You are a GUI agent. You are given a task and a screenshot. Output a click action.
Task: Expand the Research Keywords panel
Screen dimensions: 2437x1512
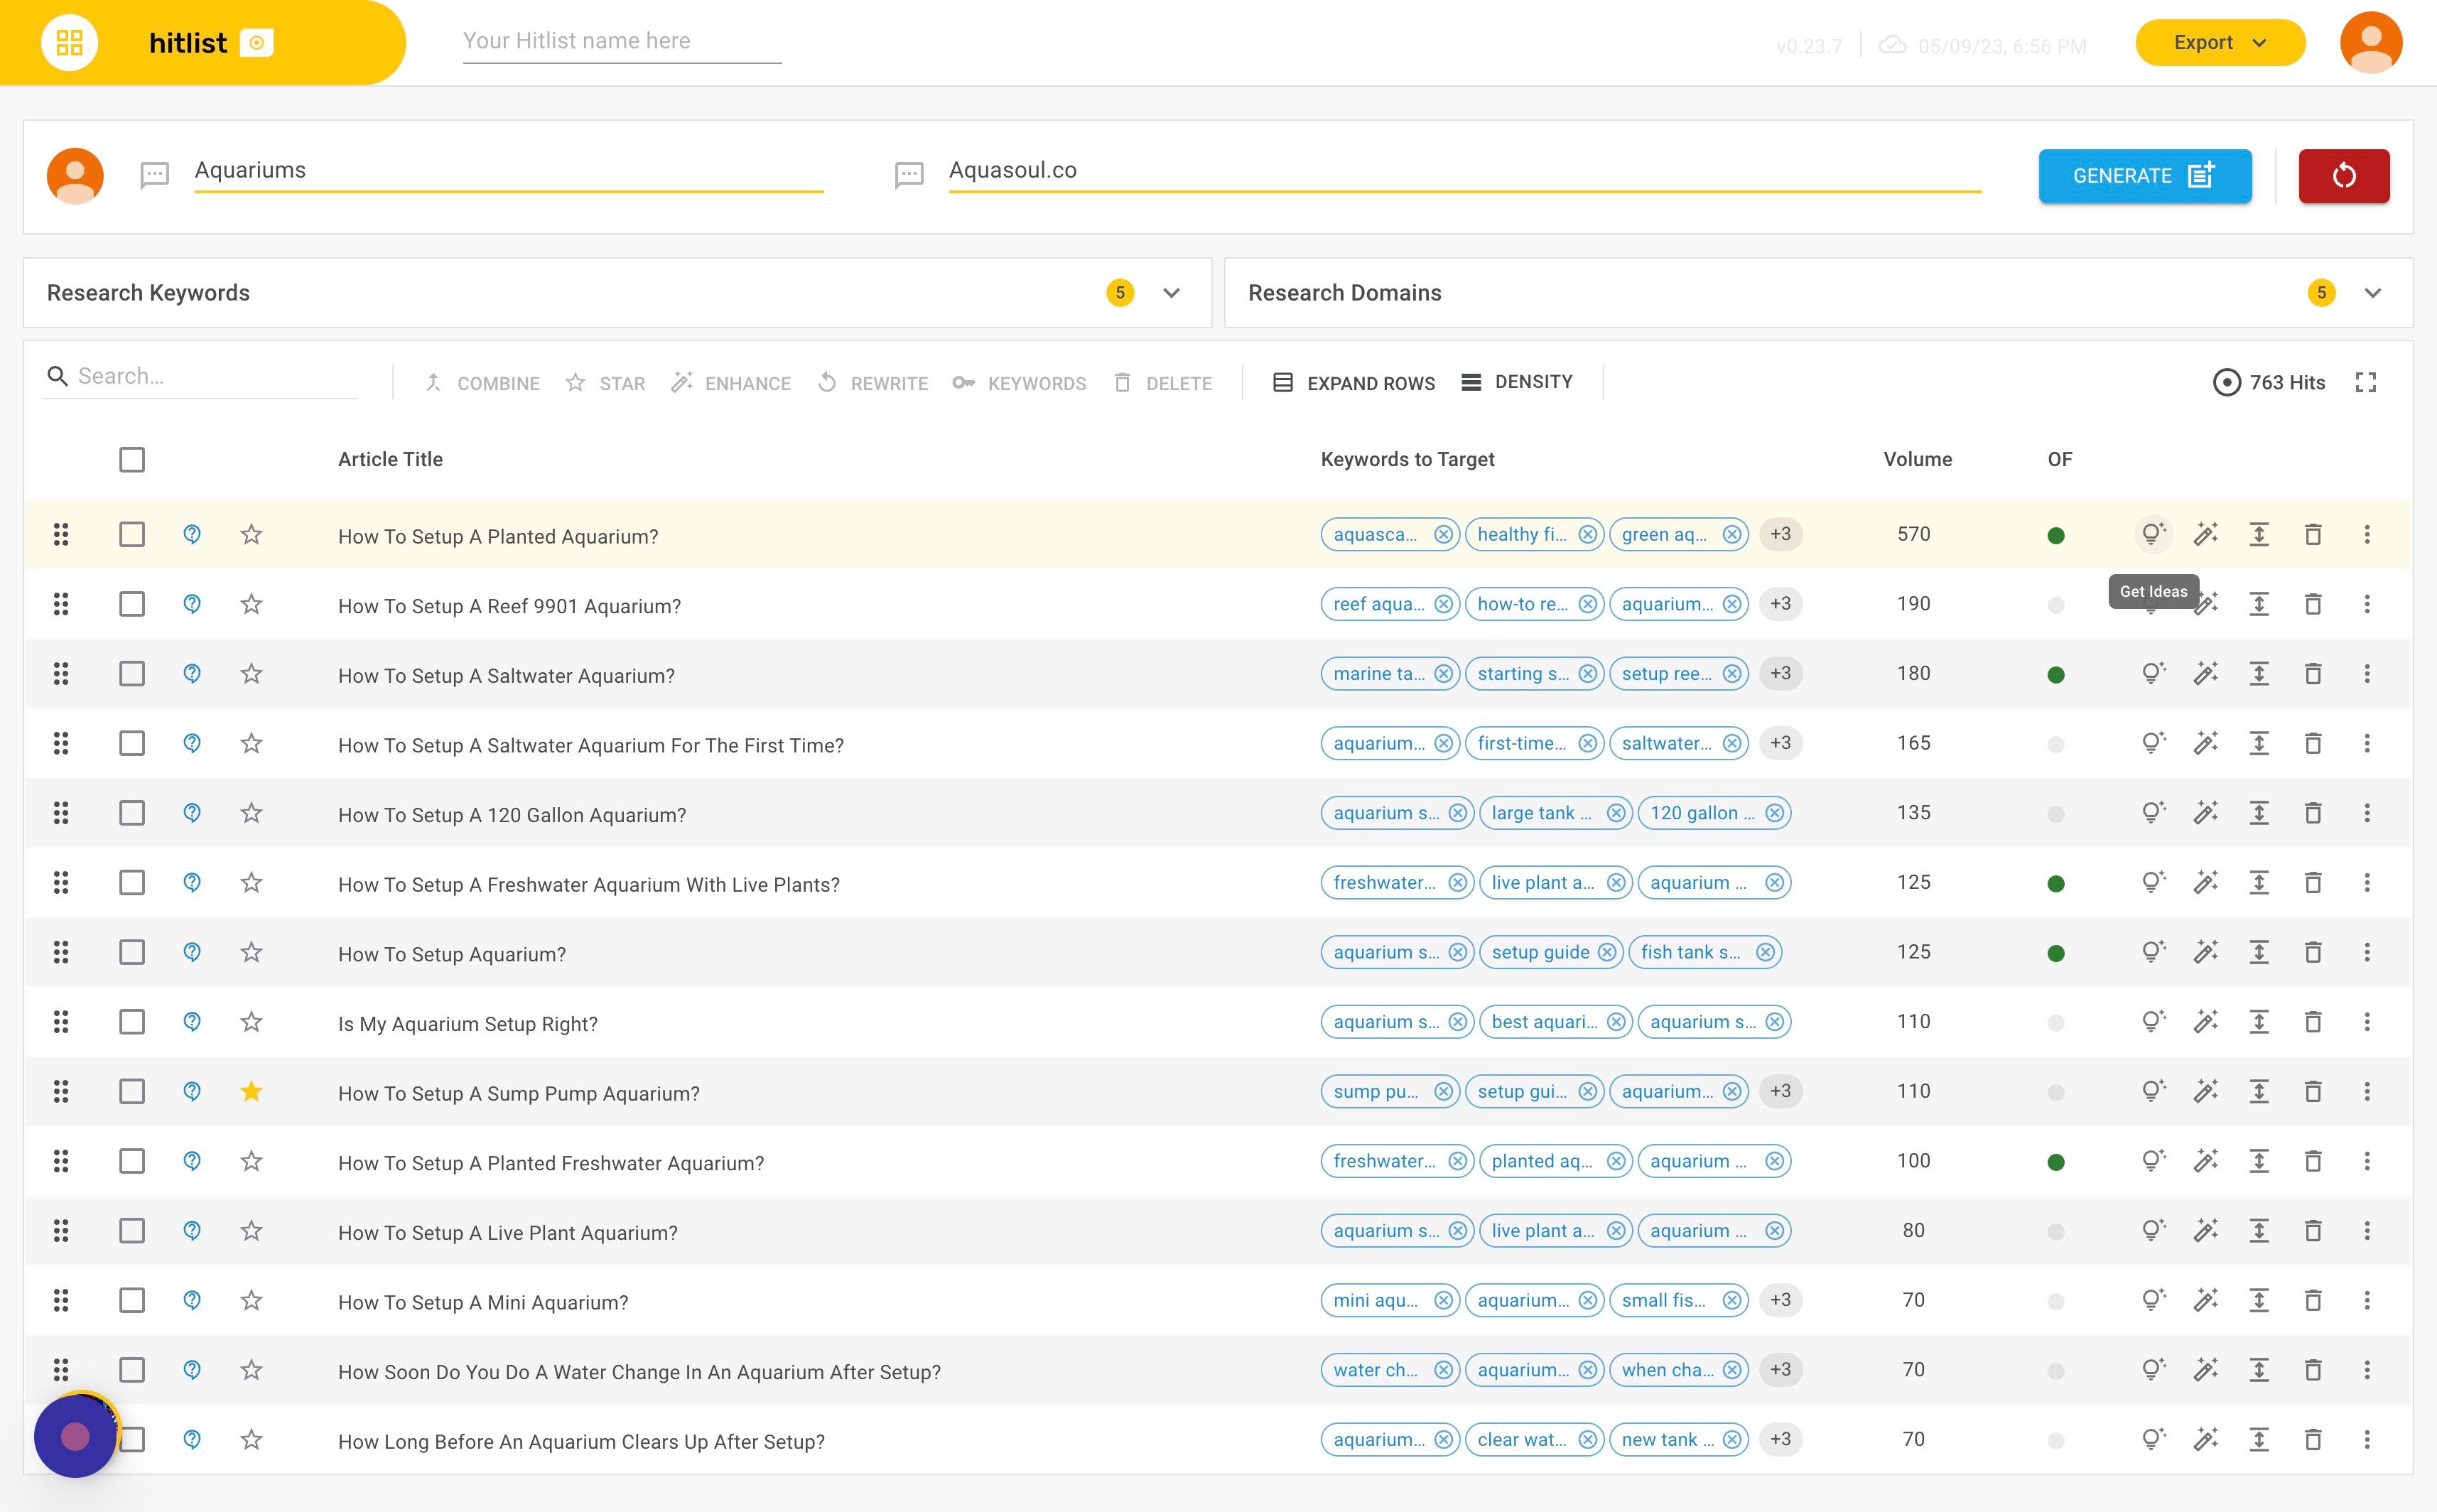(1171, 293)
